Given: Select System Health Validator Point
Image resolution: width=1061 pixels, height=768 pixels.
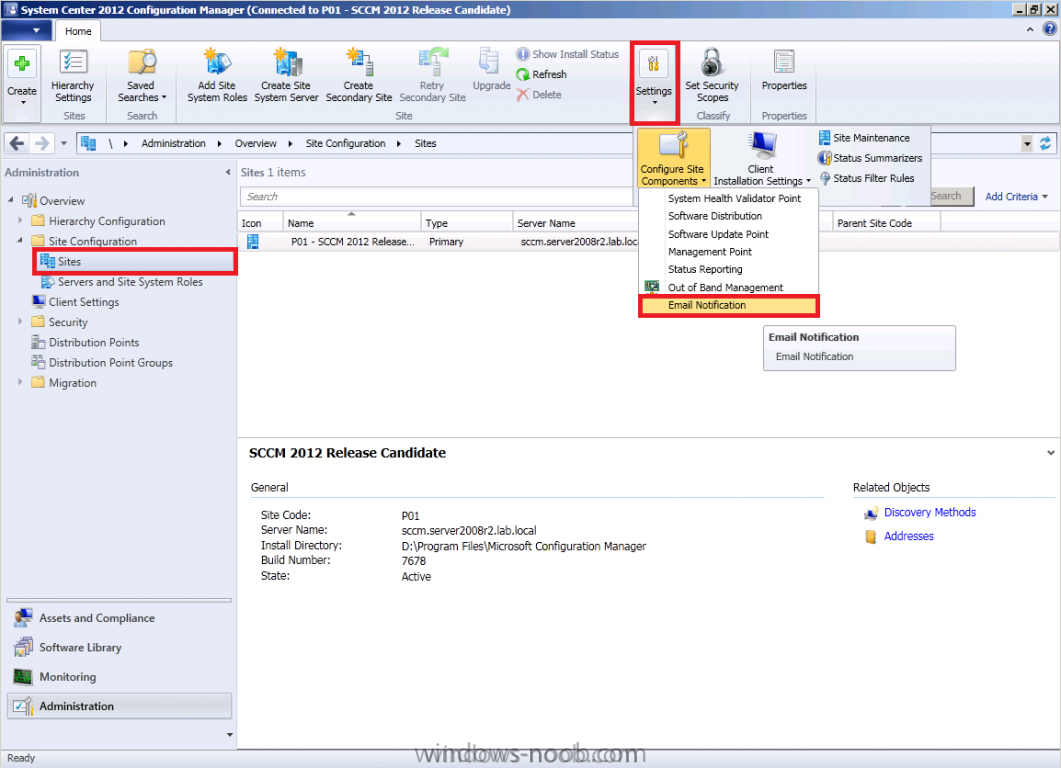Looking at the screenshot, I should pyautogui.click(x=729, y=198).
